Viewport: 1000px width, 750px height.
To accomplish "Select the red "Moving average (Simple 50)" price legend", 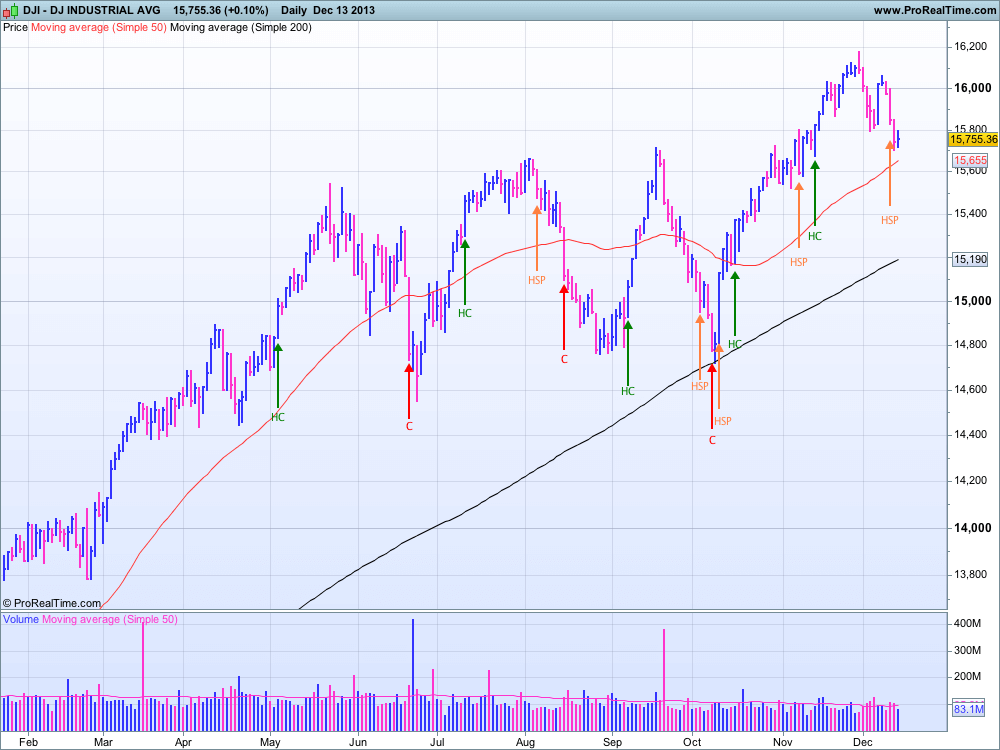I will (x=99, y=27).
